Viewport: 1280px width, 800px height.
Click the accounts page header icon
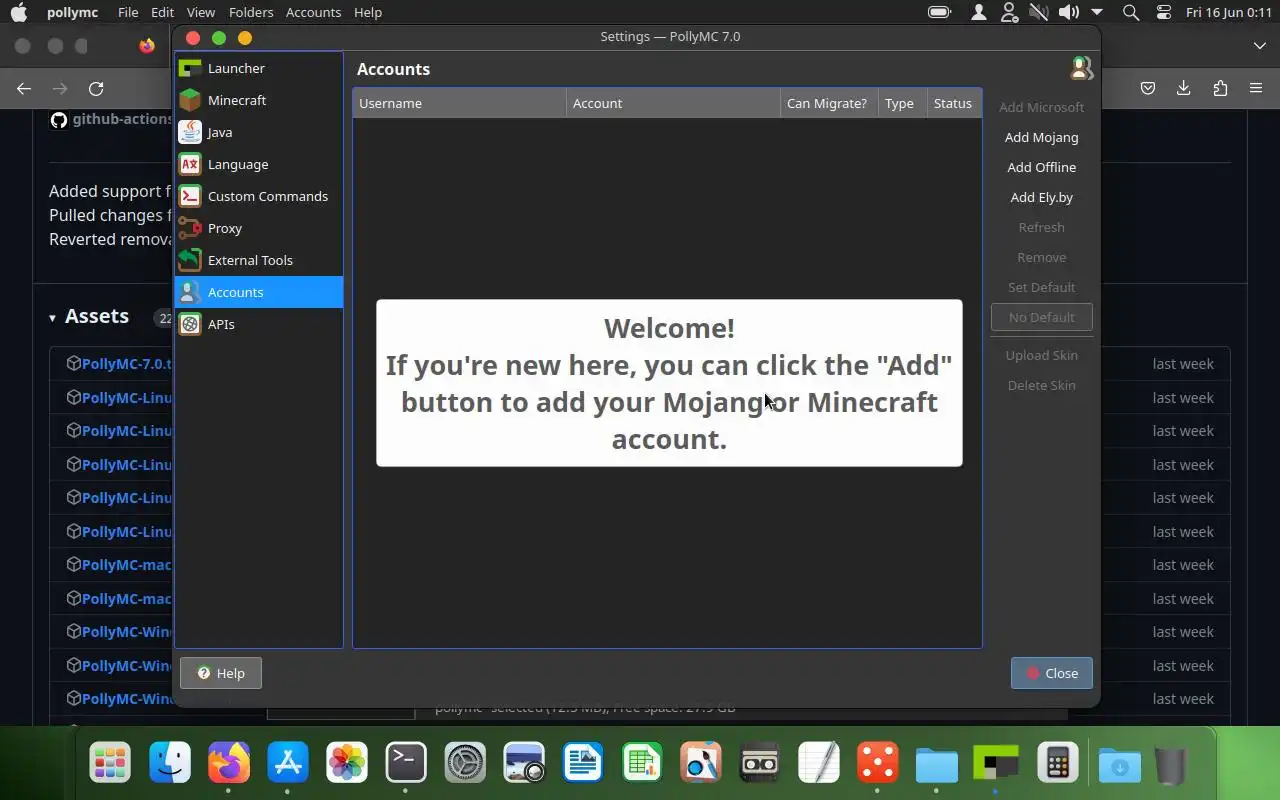click(x=1081, y=68)
